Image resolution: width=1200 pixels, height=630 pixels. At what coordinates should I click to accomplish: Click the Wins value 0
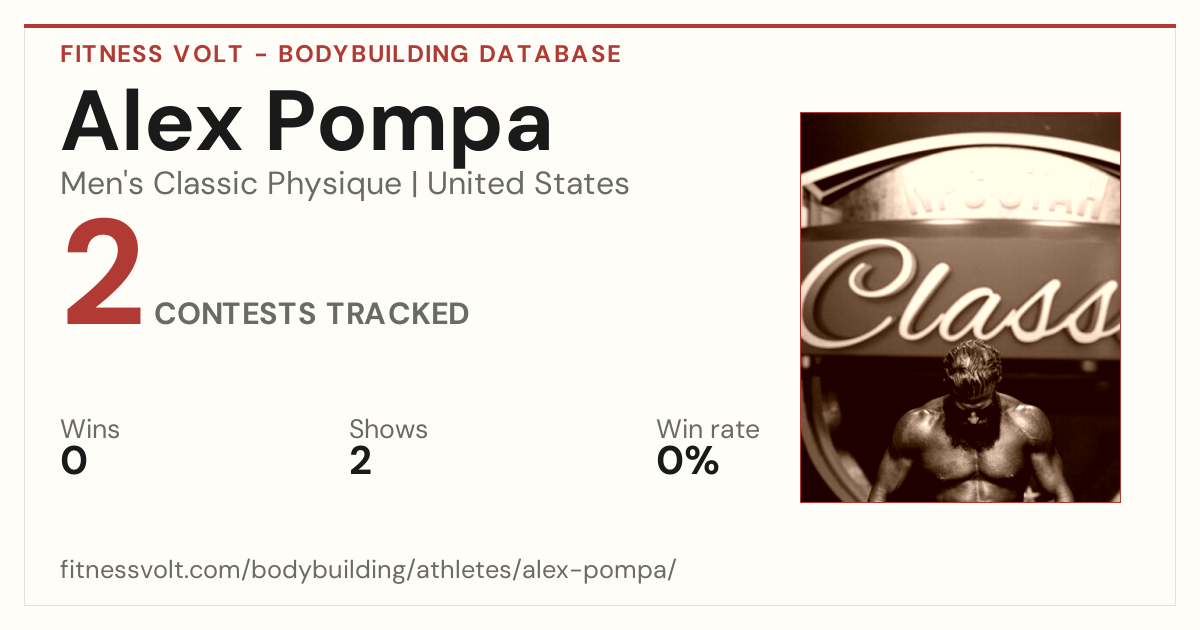pyautogui.click(x=74, y=461)
